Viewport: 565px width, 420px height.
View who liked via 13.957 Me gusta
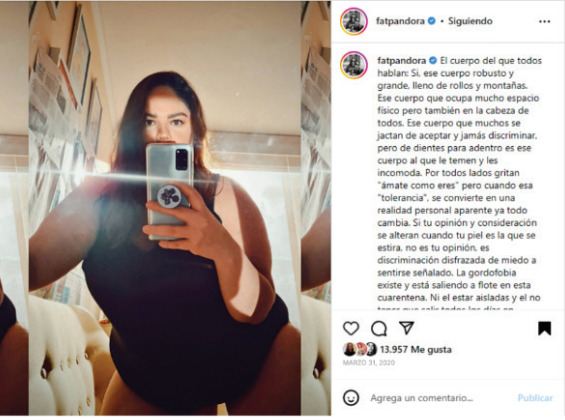[415, 349]
